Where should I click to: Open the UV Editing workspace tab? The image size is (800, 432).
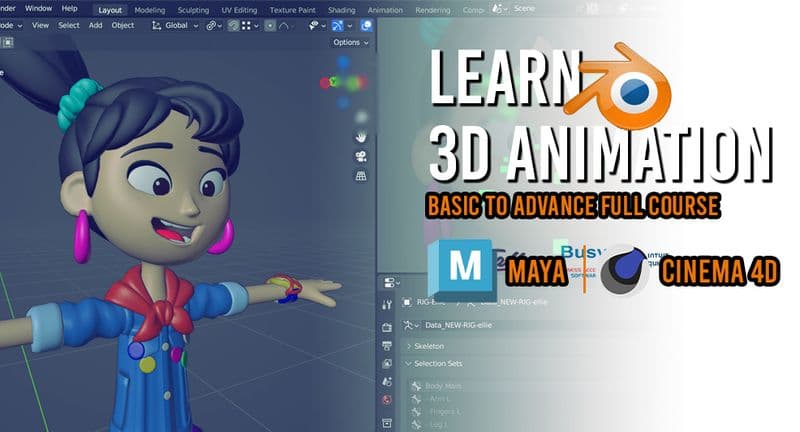(239, 10)
